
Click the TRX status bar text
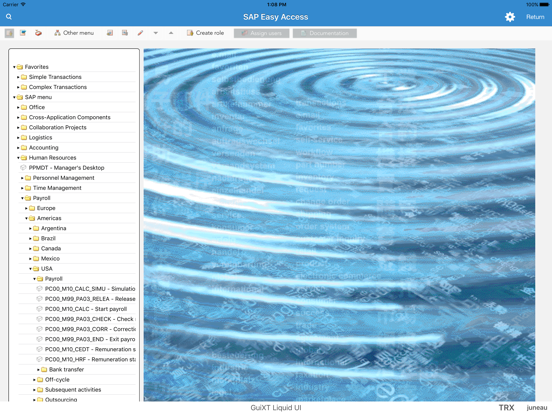pyautogui.click(x=506, y=408)
